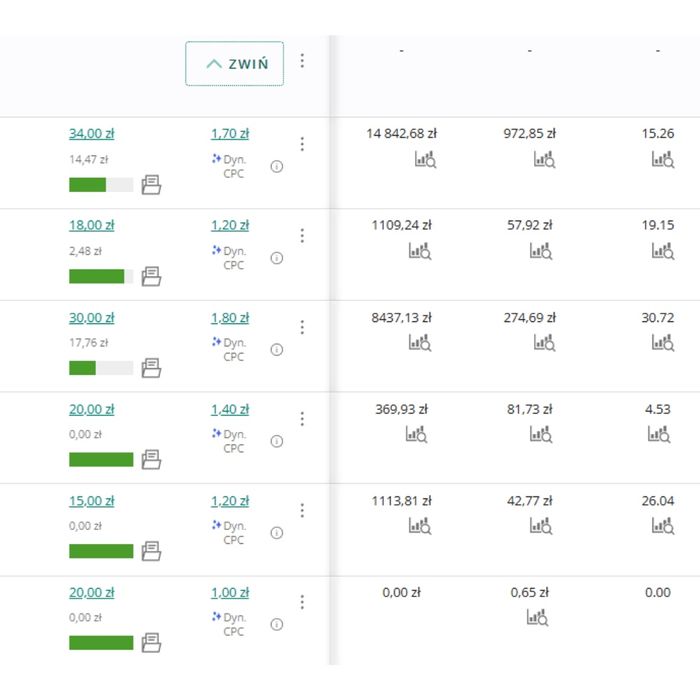Open three-dot menu for the 1,40 zł row
This screenshot has height=700, width=700.
(302, 419)
